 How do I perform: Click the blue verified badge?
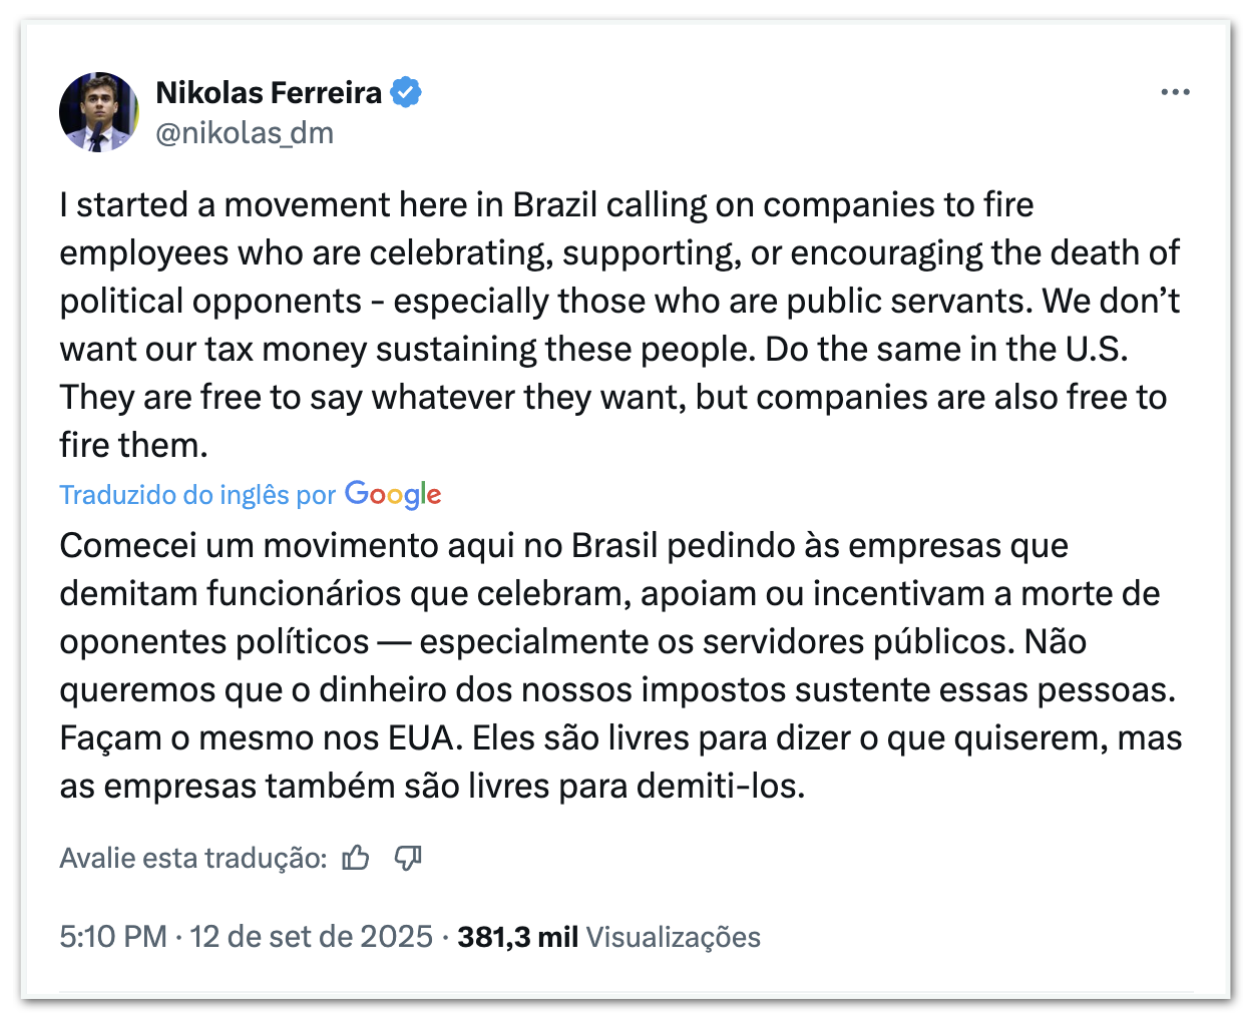(405, 92)
